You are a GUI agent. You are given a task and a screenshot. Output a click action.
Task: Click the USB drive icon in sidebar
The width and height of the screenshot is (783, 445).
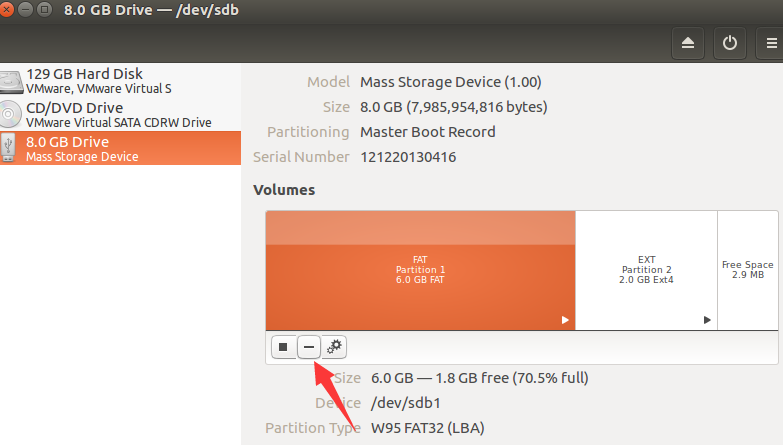8,148
